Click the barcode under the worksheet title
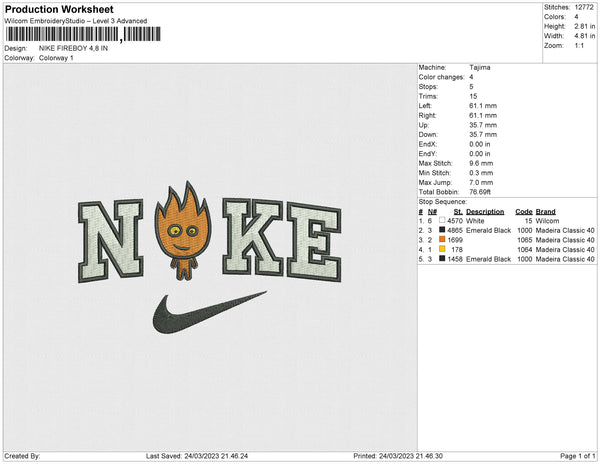 point(83,34)
